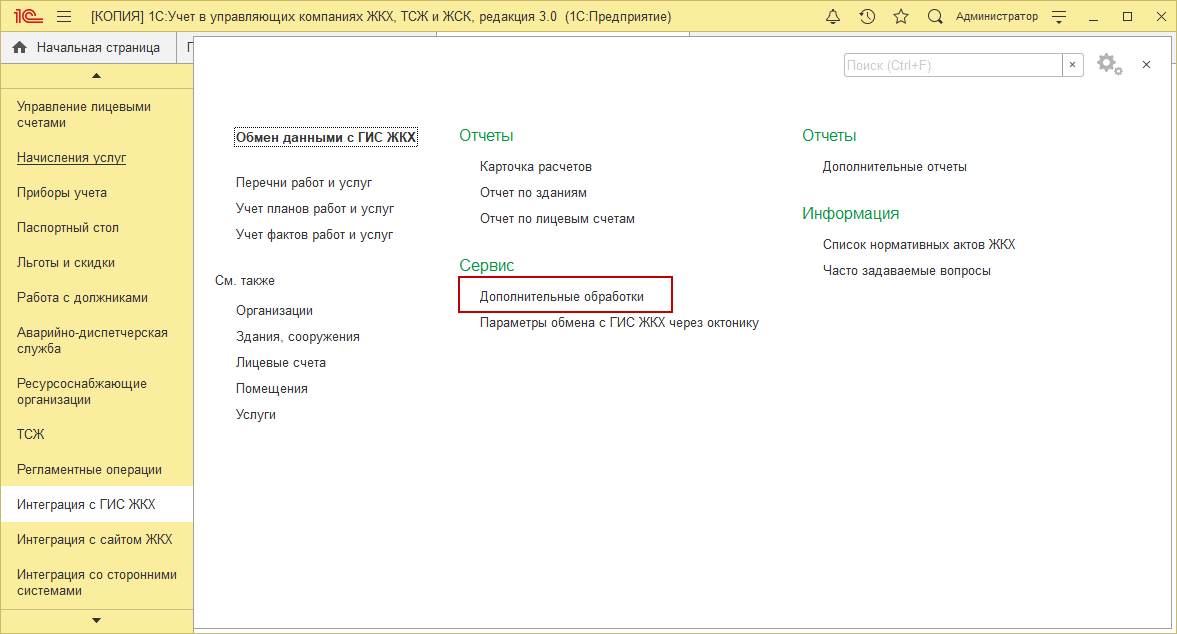Open Услуги link

256,414
